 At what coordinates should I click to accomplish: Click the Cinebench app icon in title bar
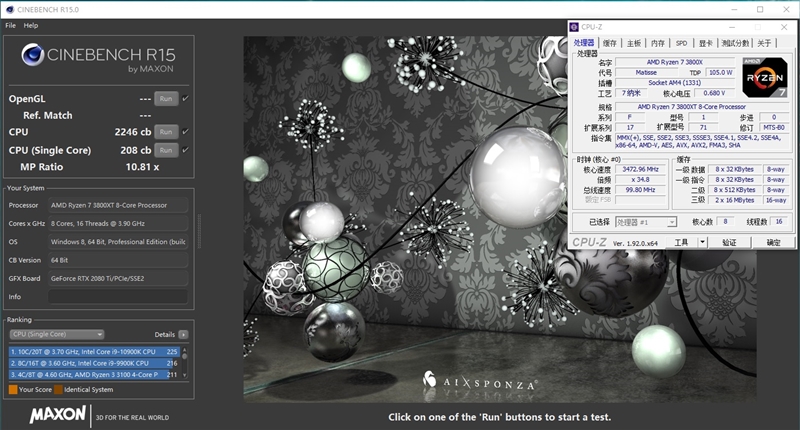click(x=9, y=9)
